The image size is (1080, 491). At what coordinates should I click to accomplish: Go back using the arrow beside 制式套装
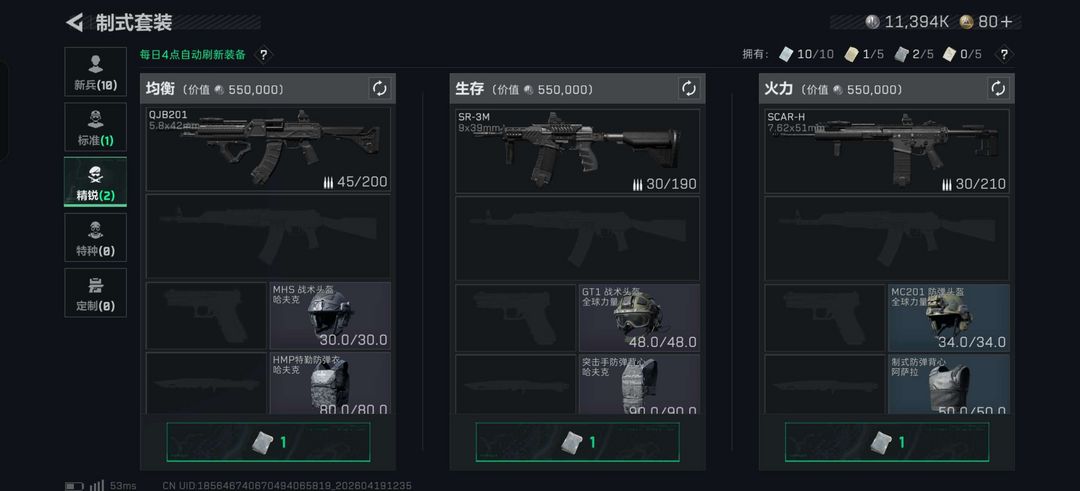pyautogui.click(x=74, y=22)
